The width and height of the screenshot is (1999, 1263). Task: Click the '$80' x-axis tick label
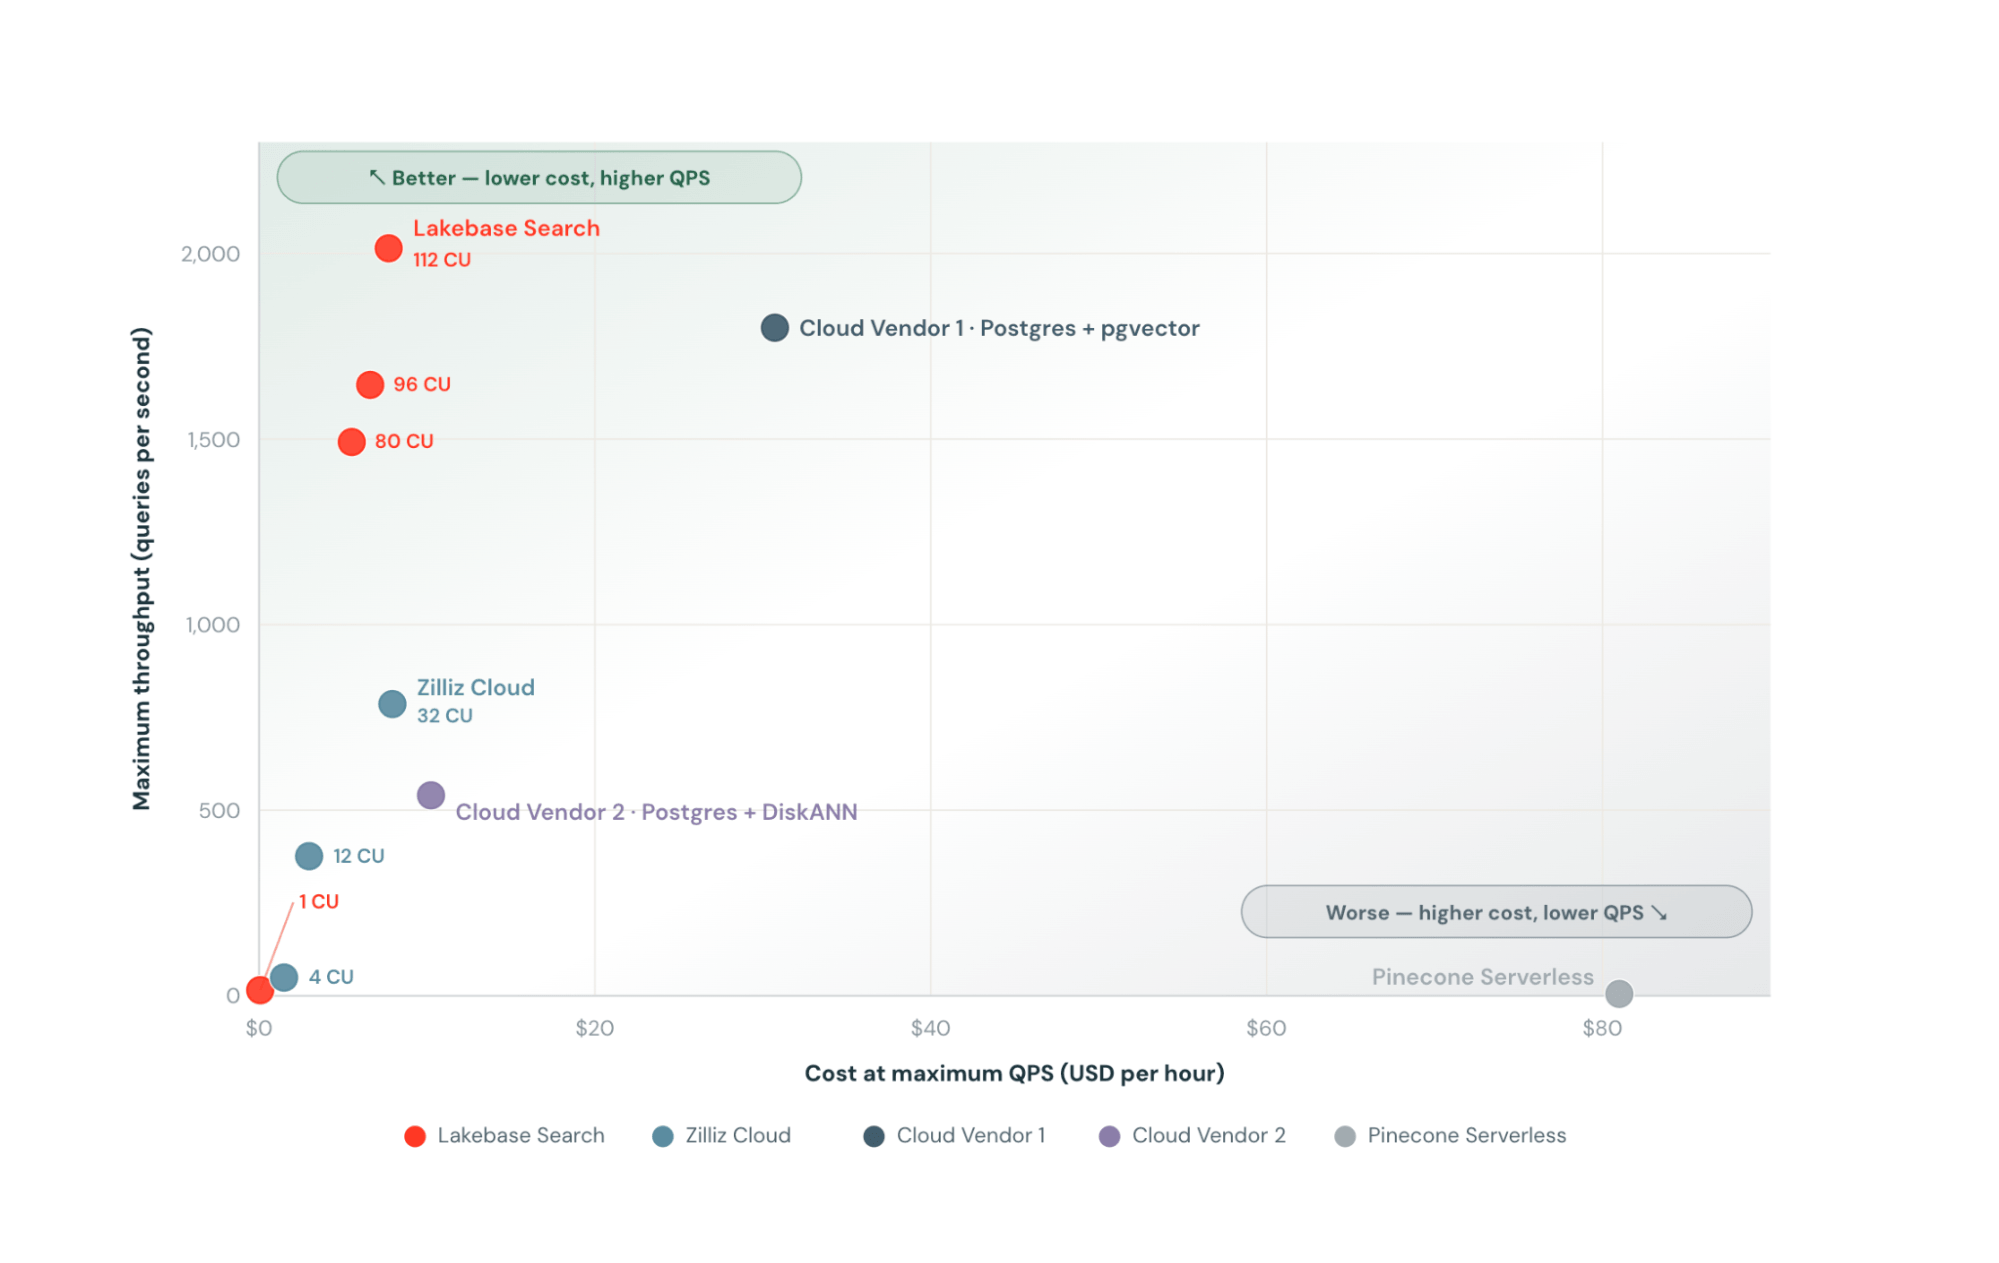[1602, 1028]
